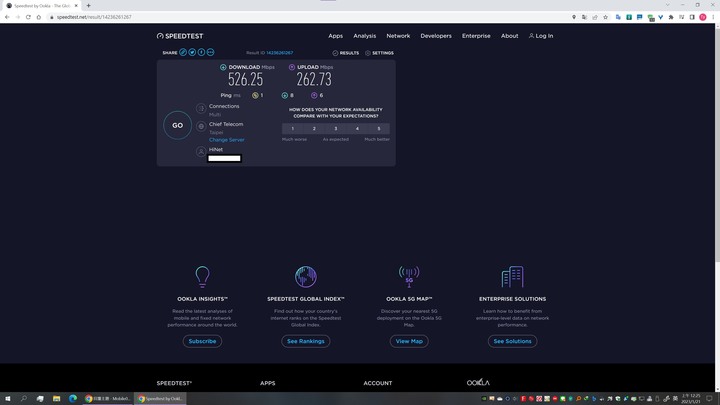Open more share options (ellipsis icon)
This screenshot has height=405, width=720.
click(210, 52)
